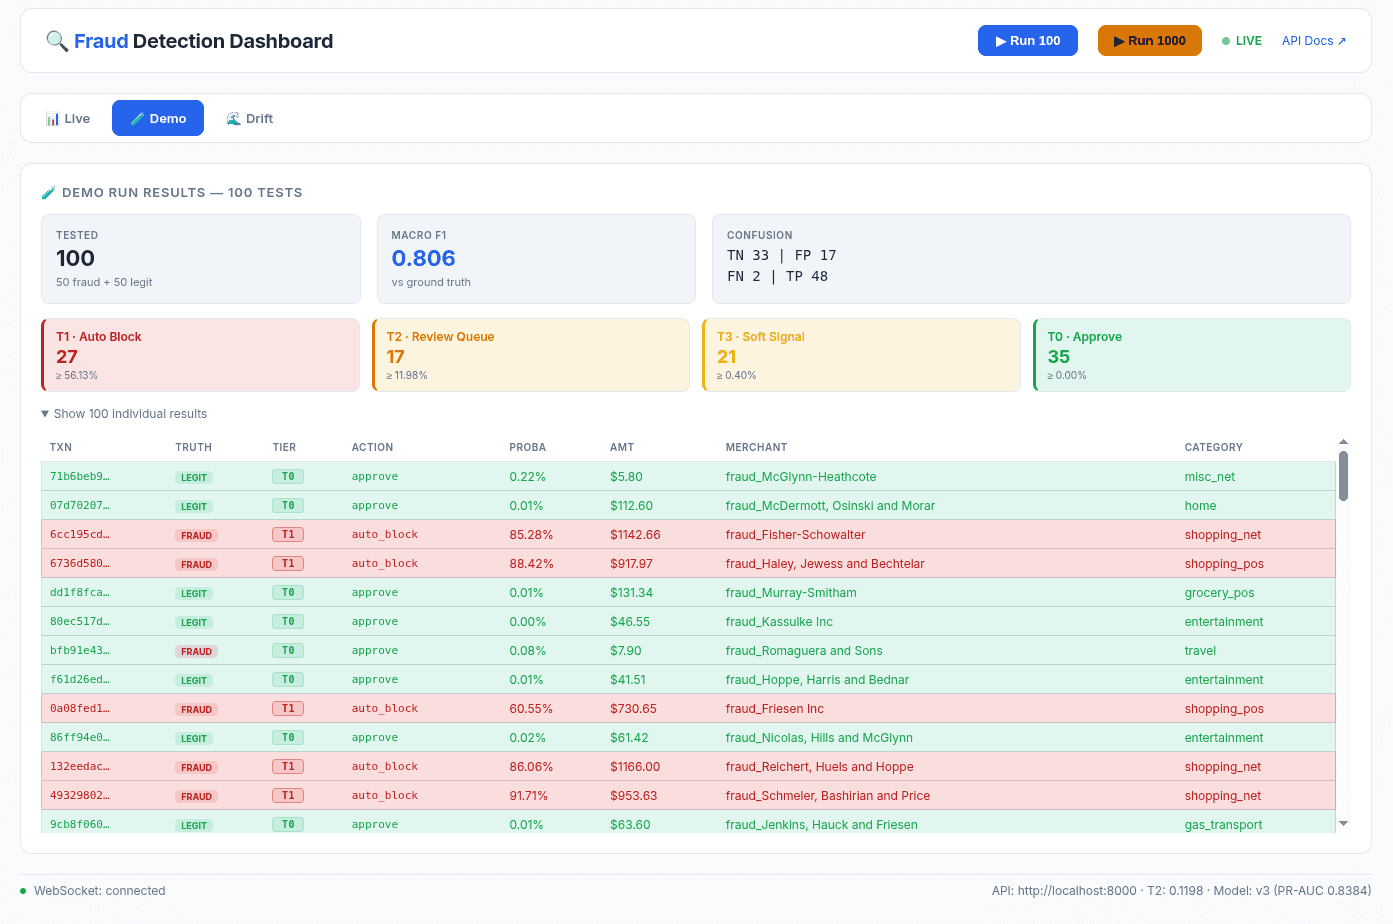Click the wave icon on Drift tab
Image resolution: width=1393 pixels, height=924 pixels.
click(233, 119)
